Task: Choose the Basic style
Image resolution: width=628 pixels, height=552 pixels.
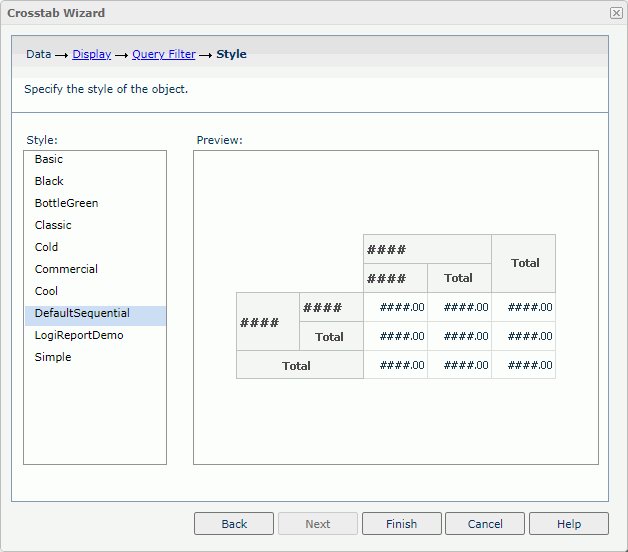Action: [x=95, y=159]
